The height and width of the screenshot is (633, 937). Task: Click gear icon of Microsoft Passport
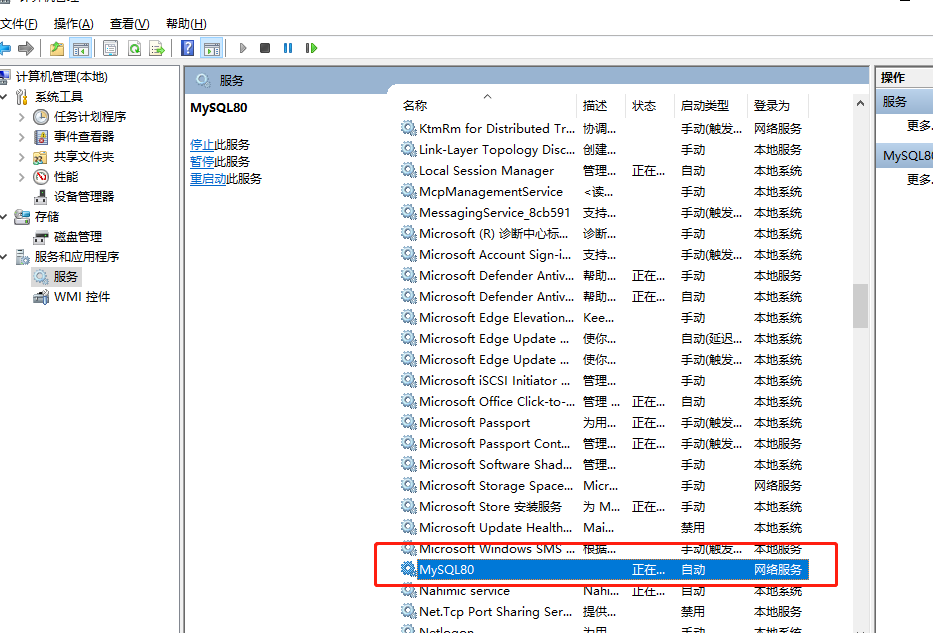point(408,423)
